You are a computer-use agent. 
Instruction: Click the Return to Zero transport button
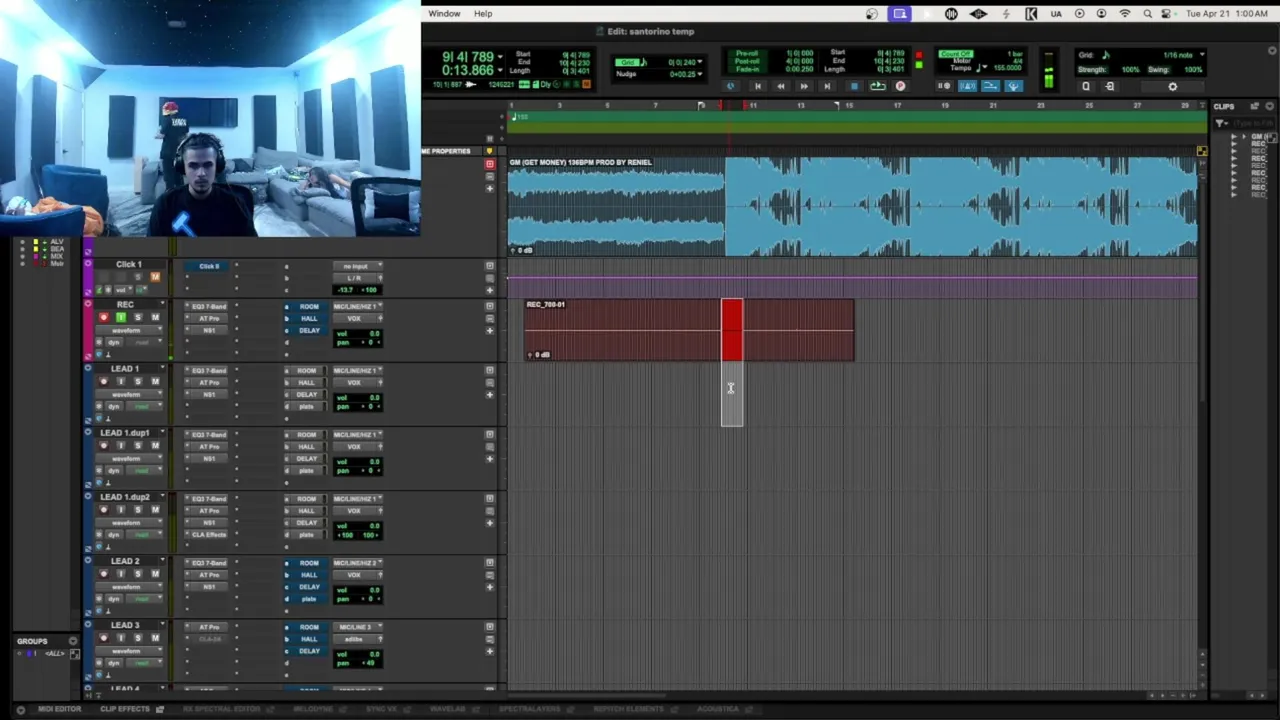coord(757,87)
